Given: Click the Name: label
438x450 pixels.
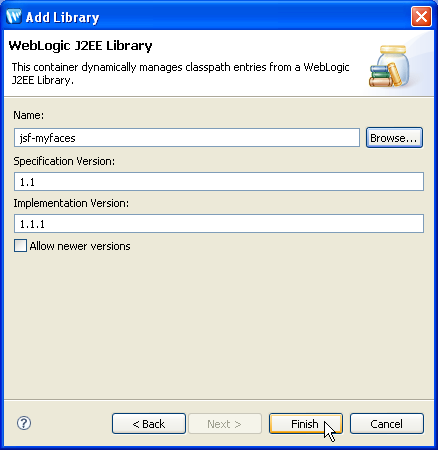Looking at the screenshot, I should pyautogui.click(x=29, y=115).
